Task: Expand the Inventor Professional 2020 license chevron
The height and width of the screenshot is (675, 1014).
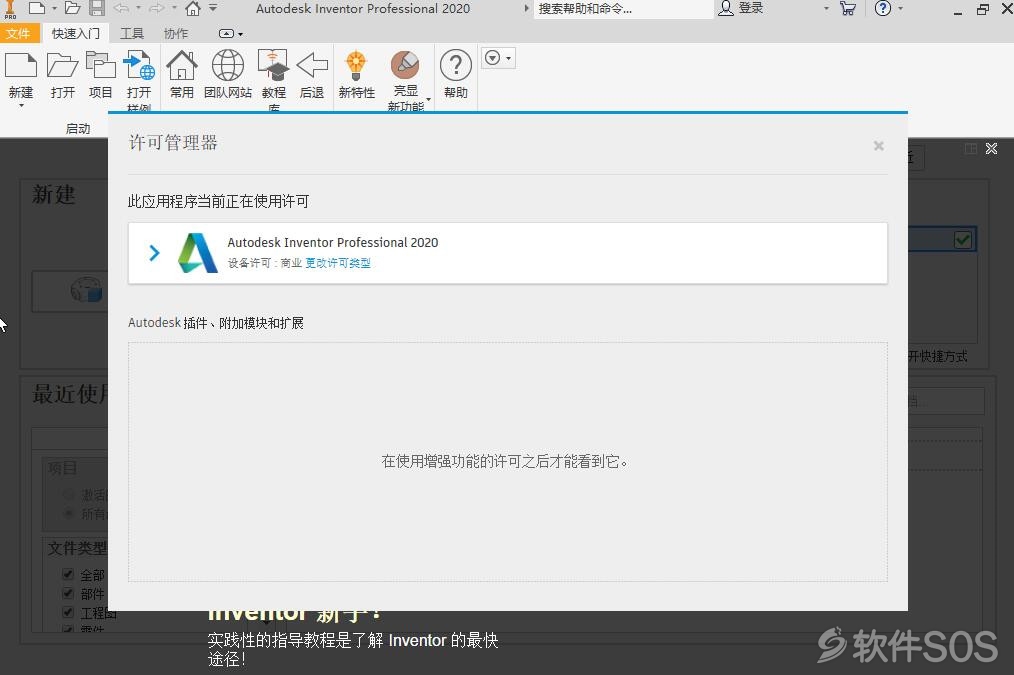Action: click(154, 253)
